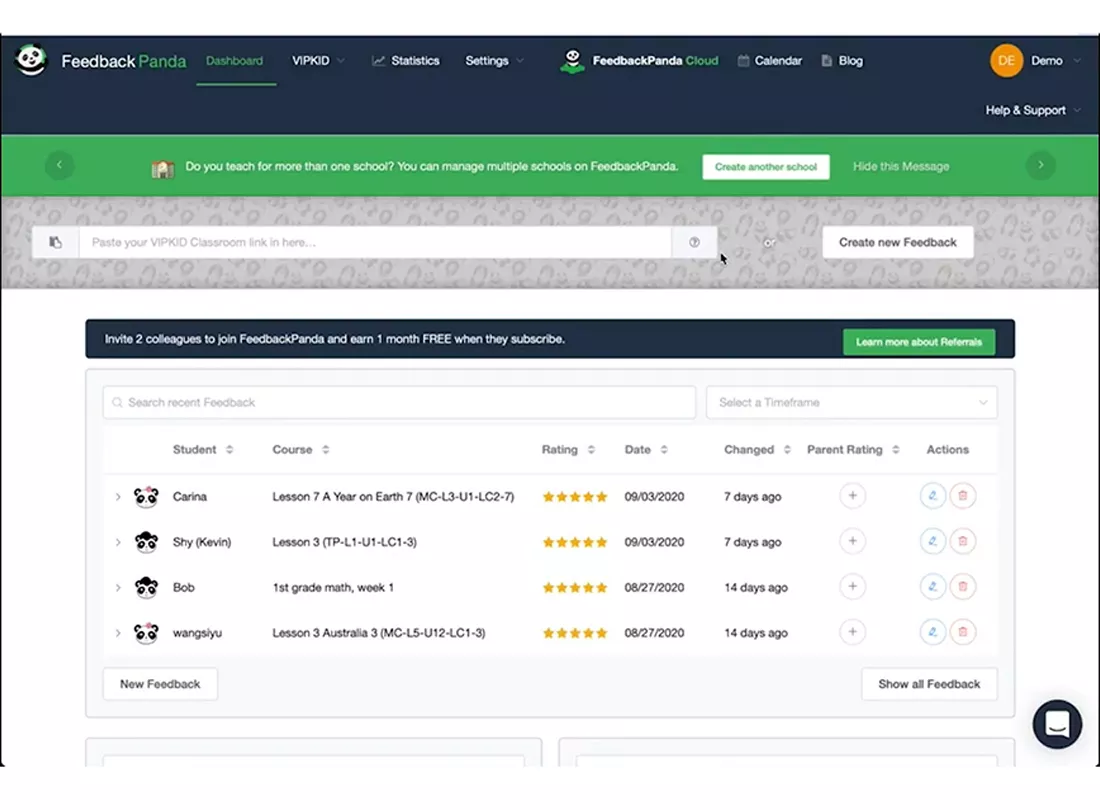1100x810 pixels.
Task: Click the DE user avatar
Action: tap(1006, 61)
